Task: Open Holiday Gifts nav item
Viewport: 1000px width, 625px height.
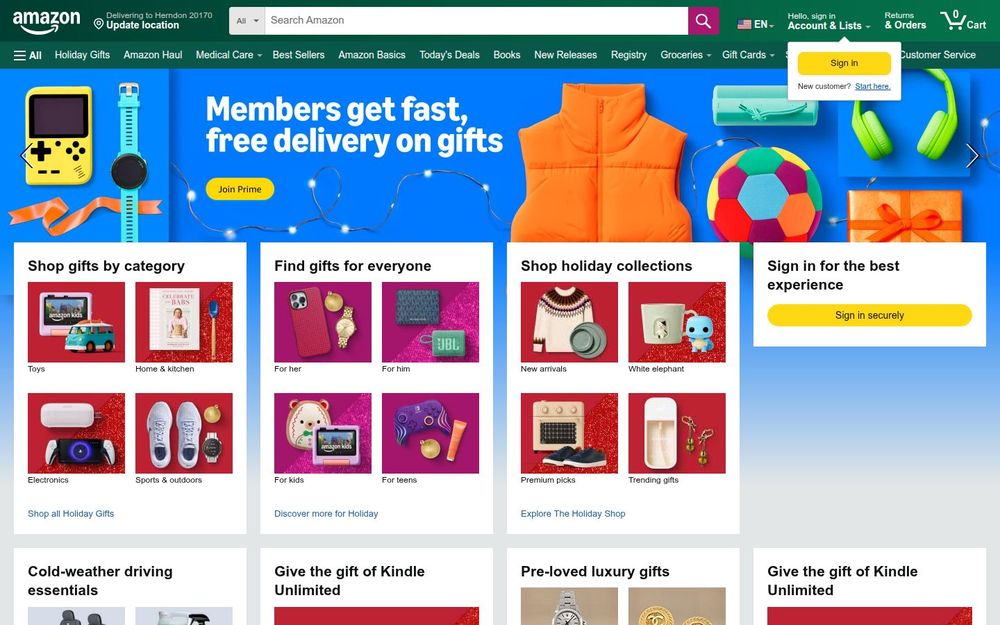Action: tap(82, 55)
